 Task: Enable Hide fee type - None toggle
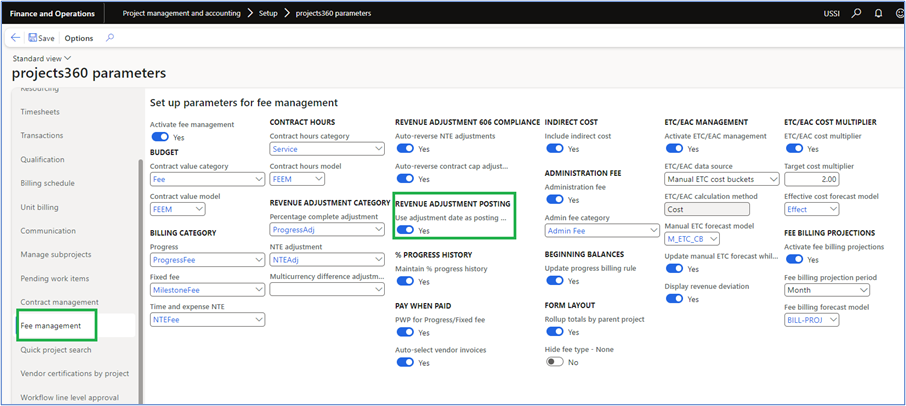pos(555,362)
